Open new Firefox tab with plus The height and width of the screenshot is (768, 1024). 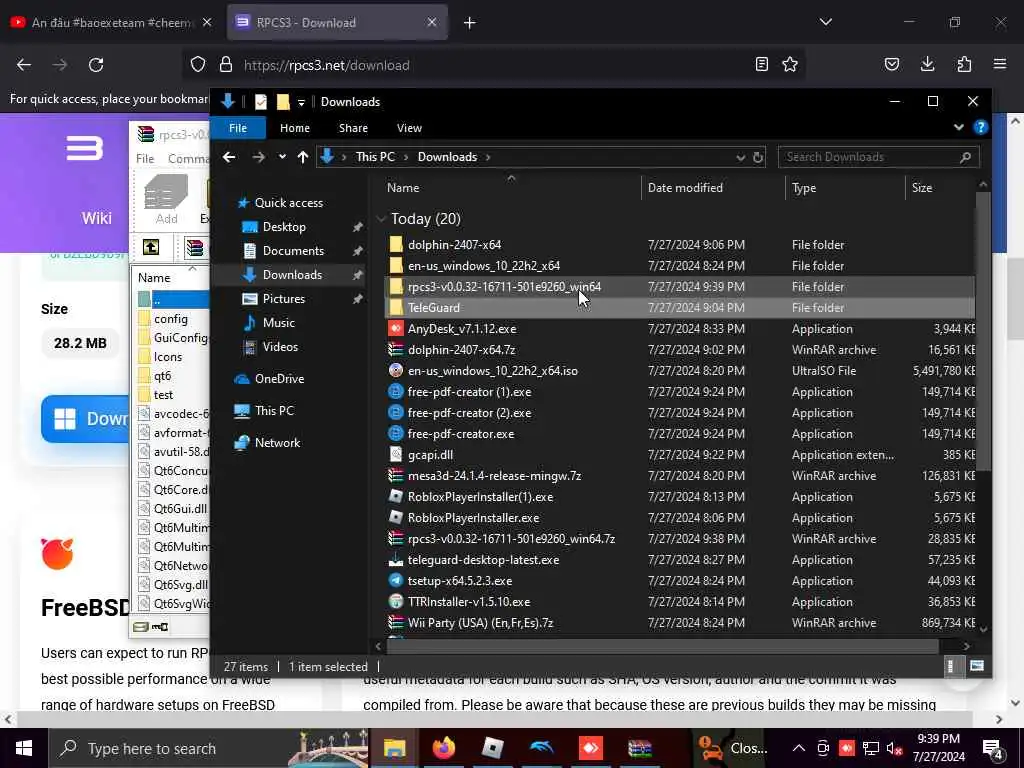(470, 23)
